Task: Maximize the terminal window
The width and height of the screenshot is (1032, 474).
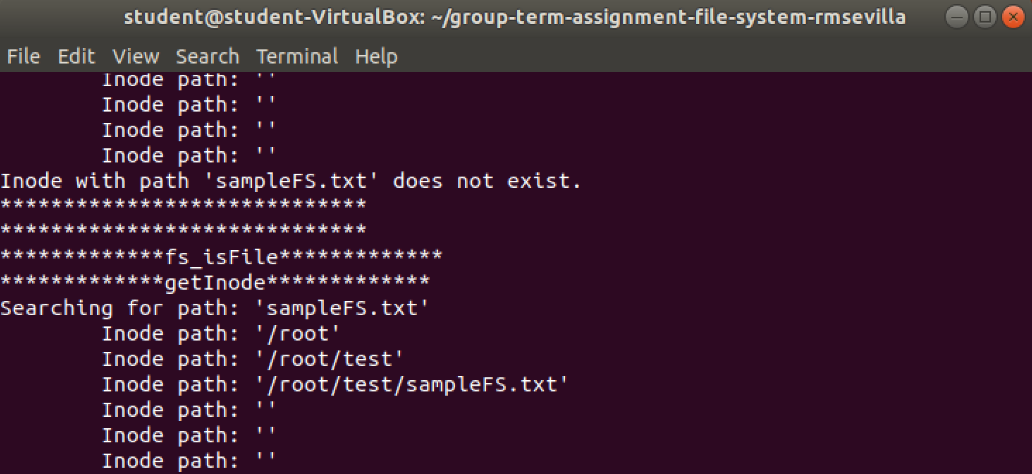Action: click(x=985, y=17)
